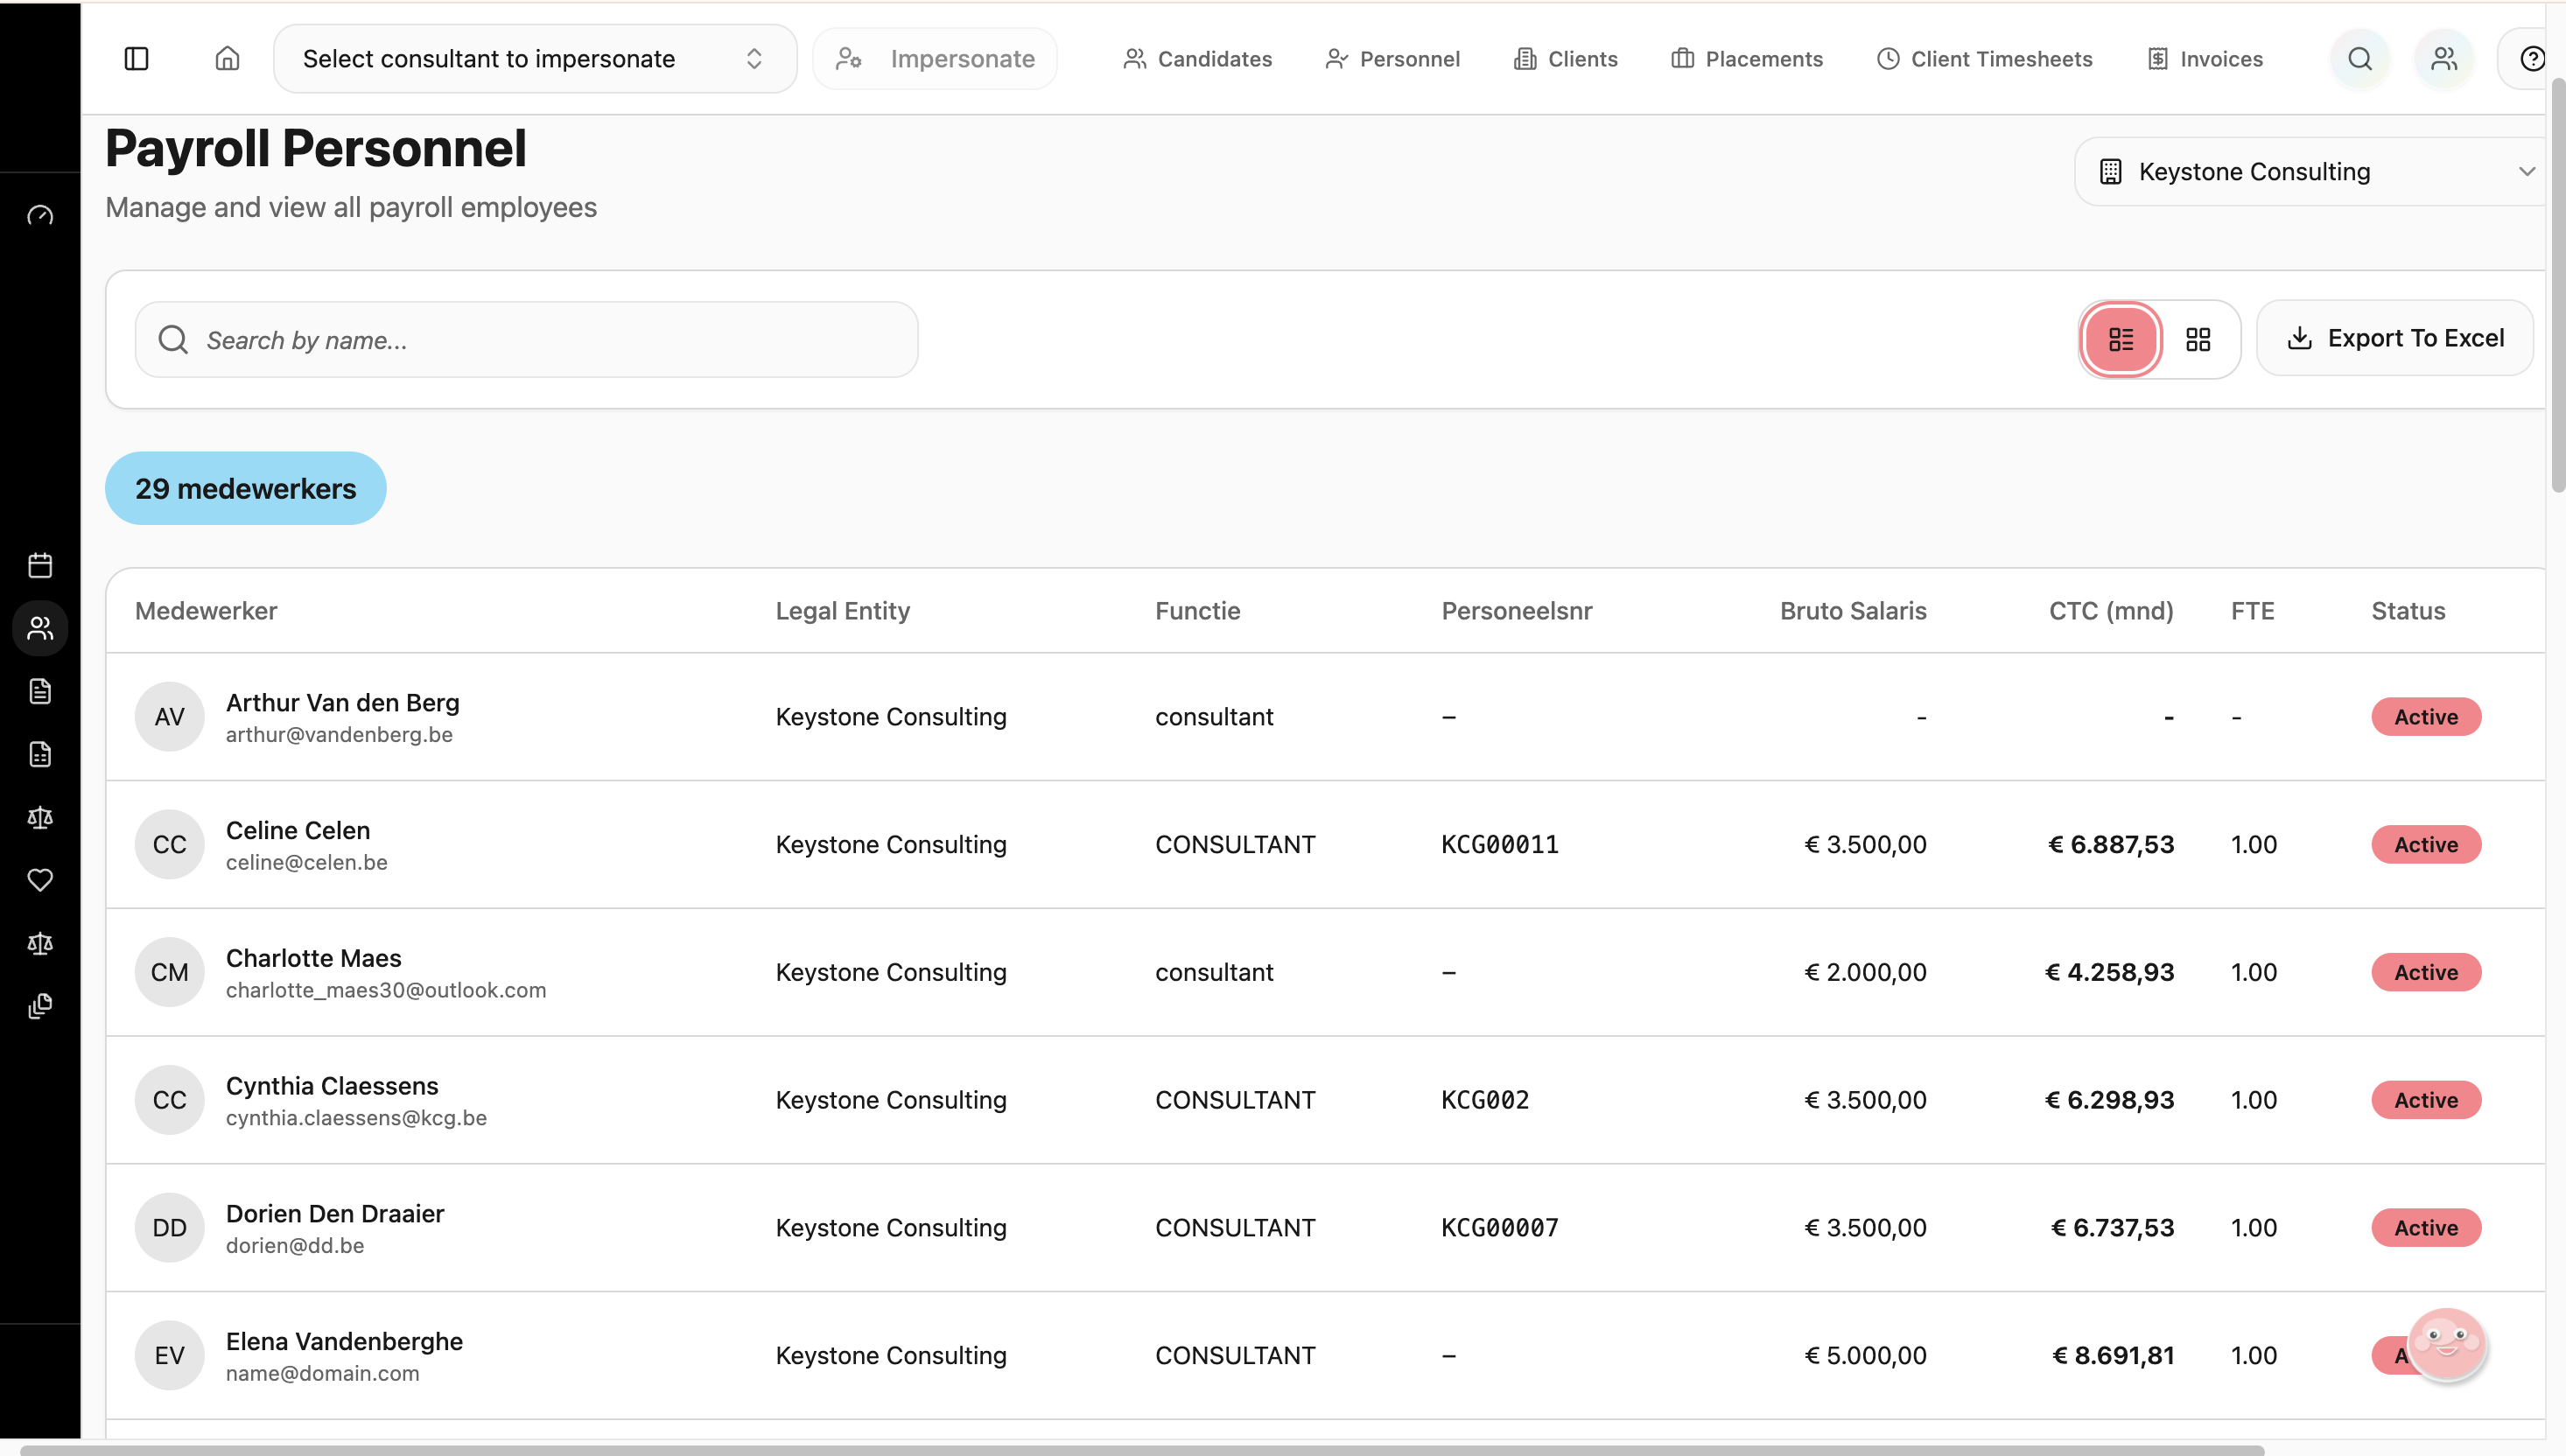The image size is (2566, 1456).
Task: Click the CC avatar of Cynthia Claessens
Action: point(169,1100)
